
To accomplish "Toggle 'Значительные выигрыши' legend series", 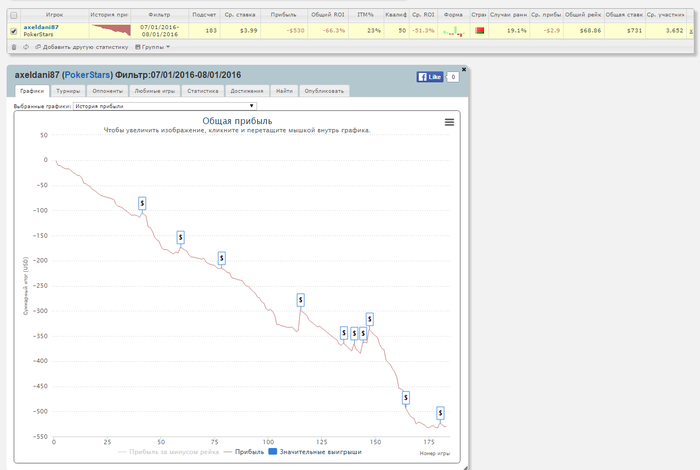I will click(315, 452).
